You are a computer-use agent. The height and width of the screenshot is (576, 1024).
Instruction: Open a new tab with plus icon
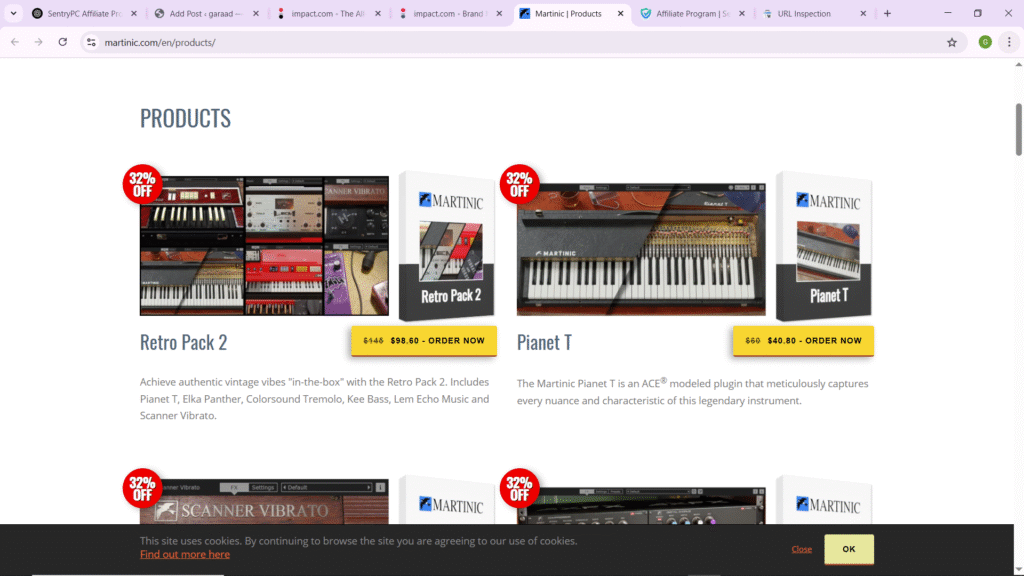pyautogui.click(x=887, y=13)
